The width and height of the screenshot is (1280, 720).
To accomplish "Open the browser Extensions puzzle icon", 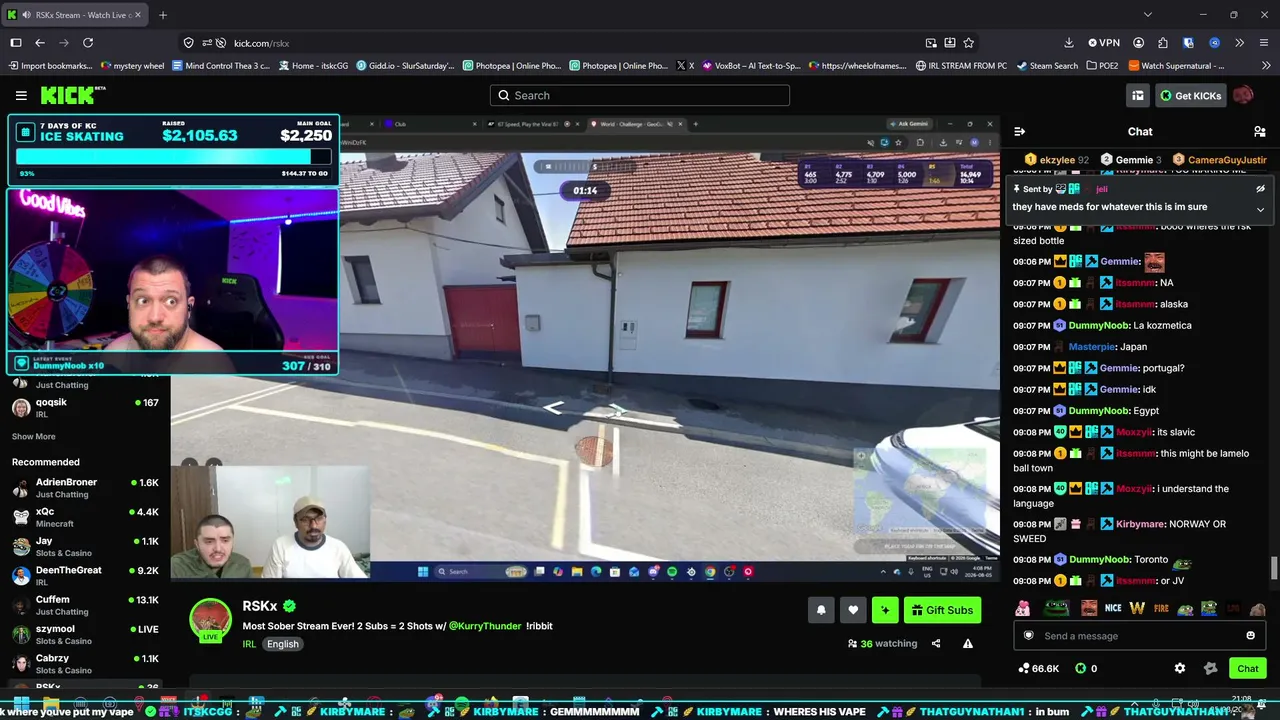I will (x=1163, y=43).
